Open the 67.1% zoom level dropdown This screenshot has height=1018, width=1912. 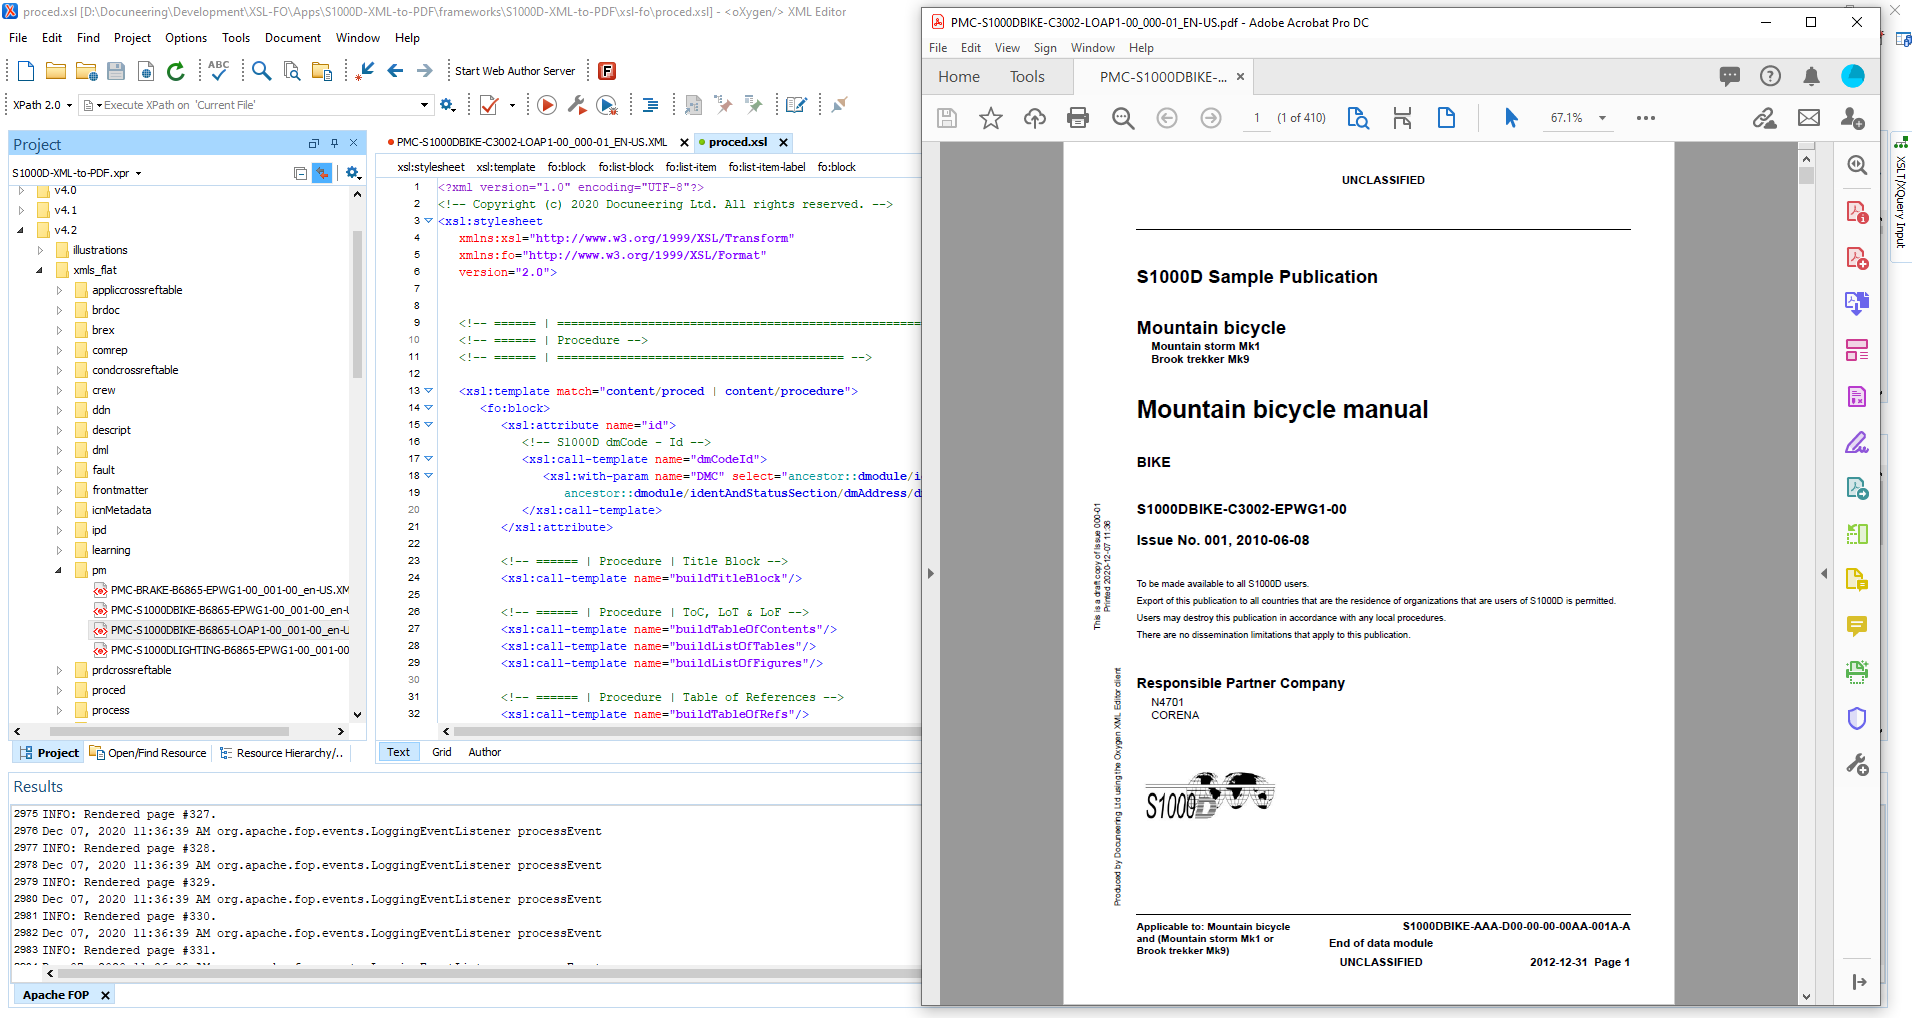(1602, 118)
